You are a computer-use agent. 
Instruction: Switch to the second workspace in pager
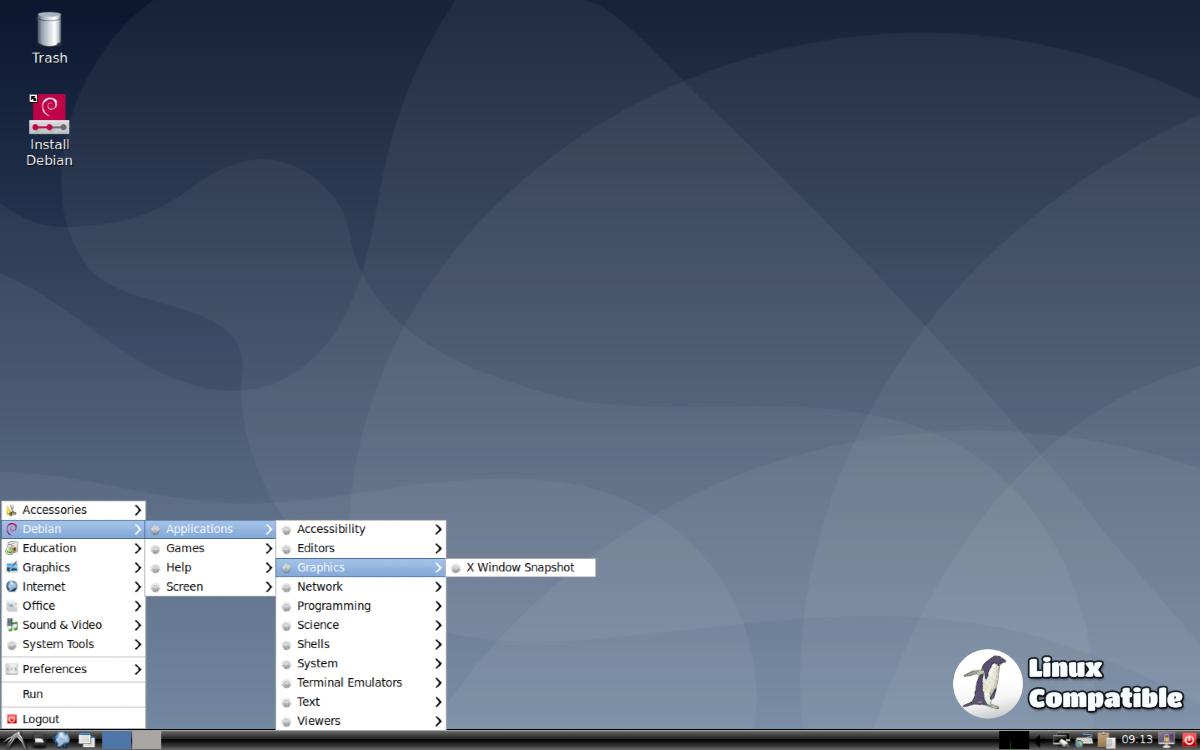[x=146, y=740]
